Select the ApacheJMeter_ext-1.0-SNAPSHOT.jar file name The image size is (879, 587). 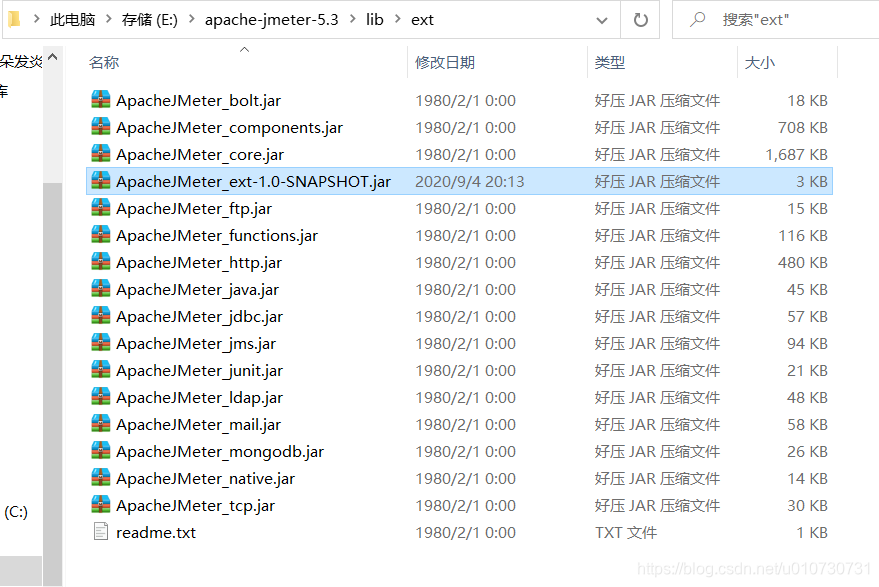point(253,181)
